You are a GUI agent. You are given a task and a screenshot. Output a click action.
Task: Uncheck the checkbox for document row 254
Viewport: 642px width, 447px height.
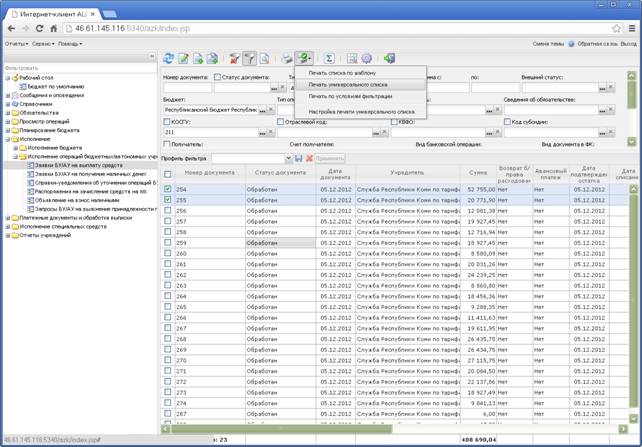coord(168,188)
